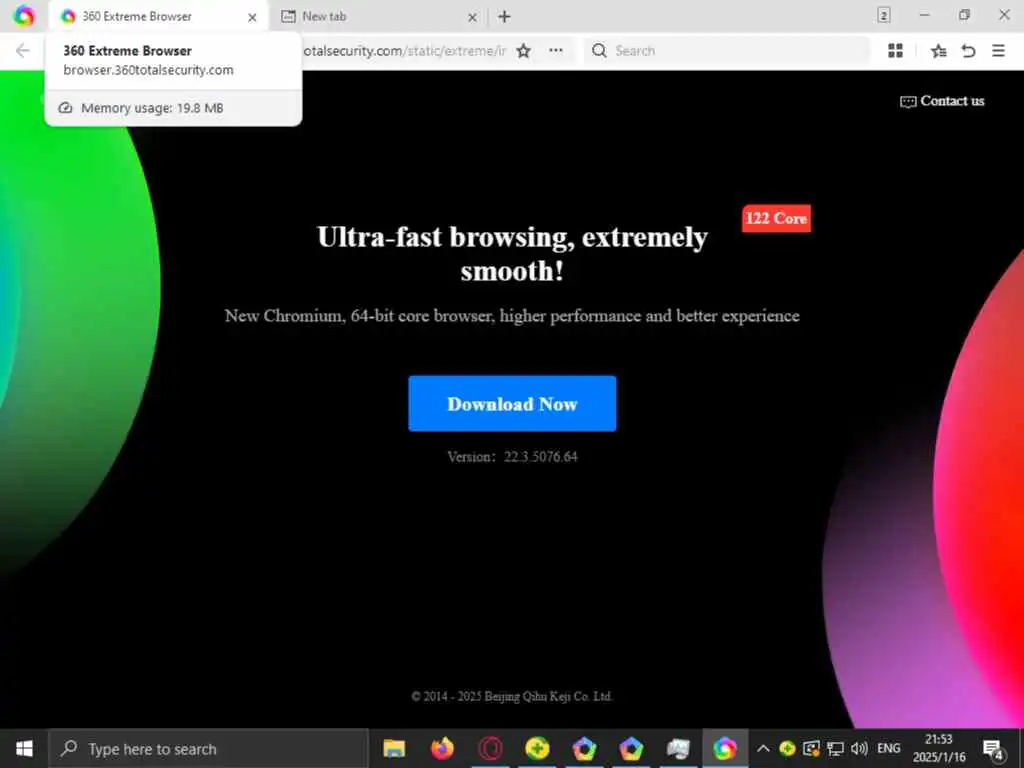
Task: Click the 360 Total Security tray icon
Action: [x=787, y=748]
